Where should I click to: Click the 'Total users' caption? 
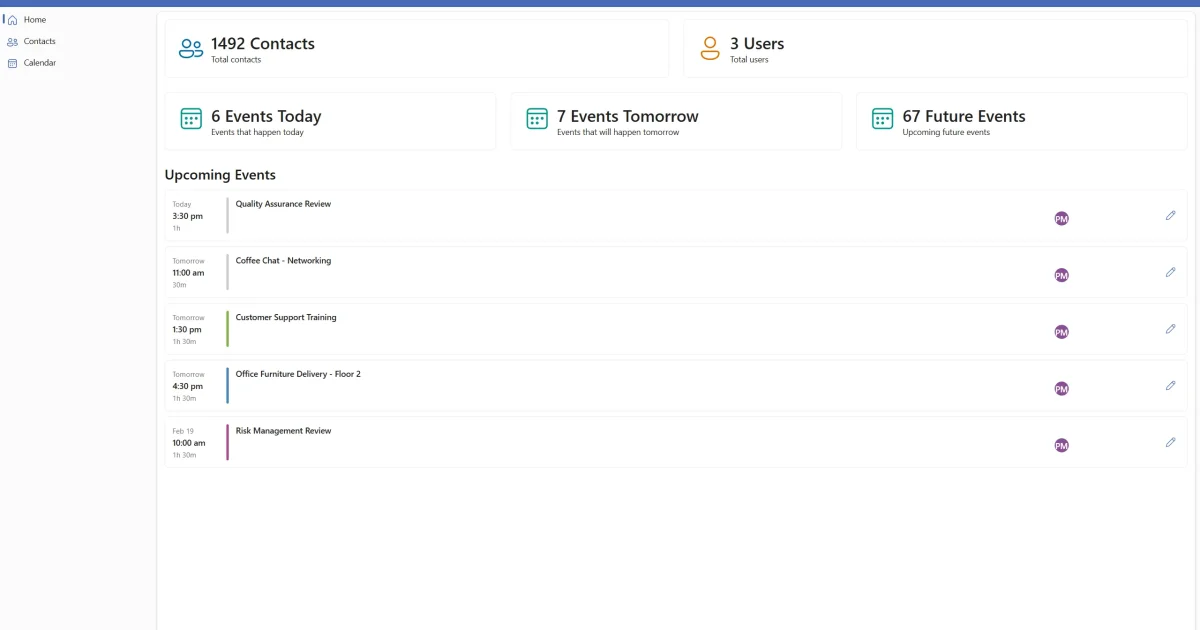point(749,60)
